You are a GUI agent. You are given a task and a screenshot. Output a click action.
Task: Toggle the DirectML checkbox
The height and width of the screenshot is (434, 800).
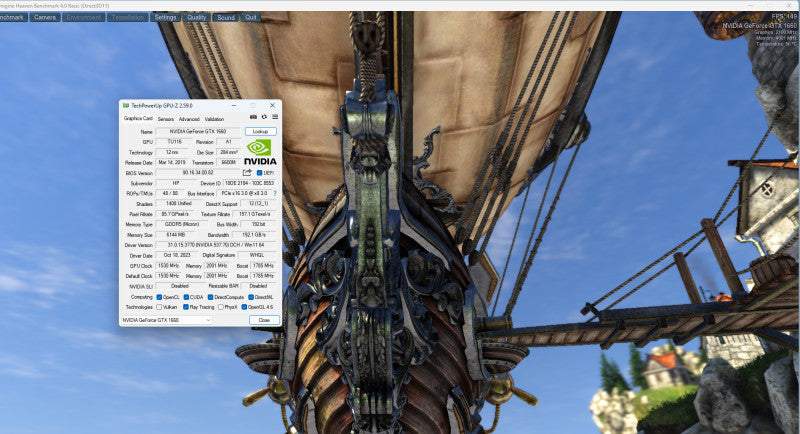pyautogui.click(x=251, y=297)
